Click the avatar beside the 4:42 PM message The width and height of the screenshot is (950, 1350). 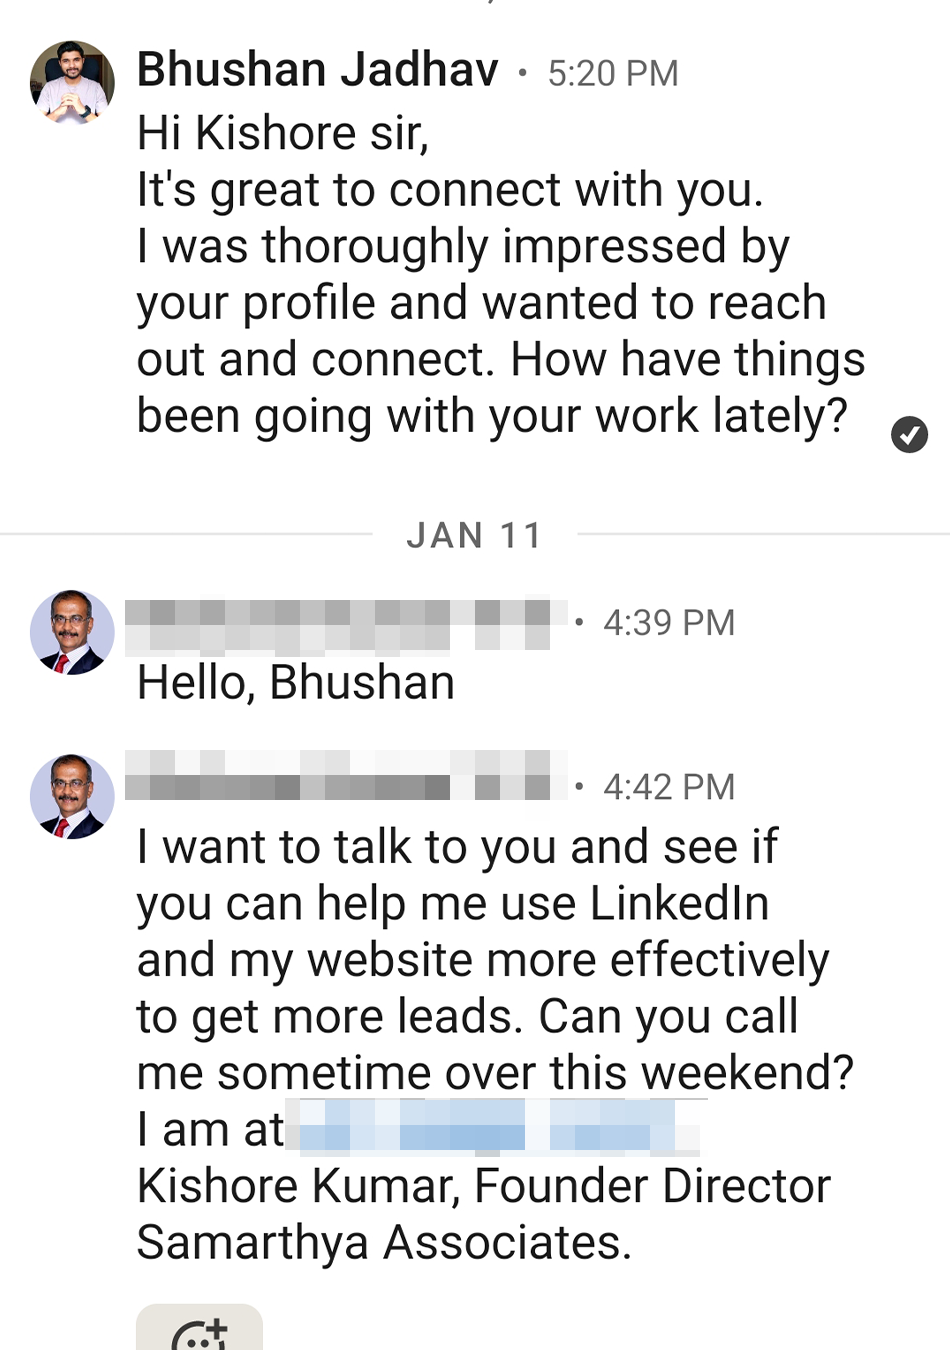pos(72,796)
